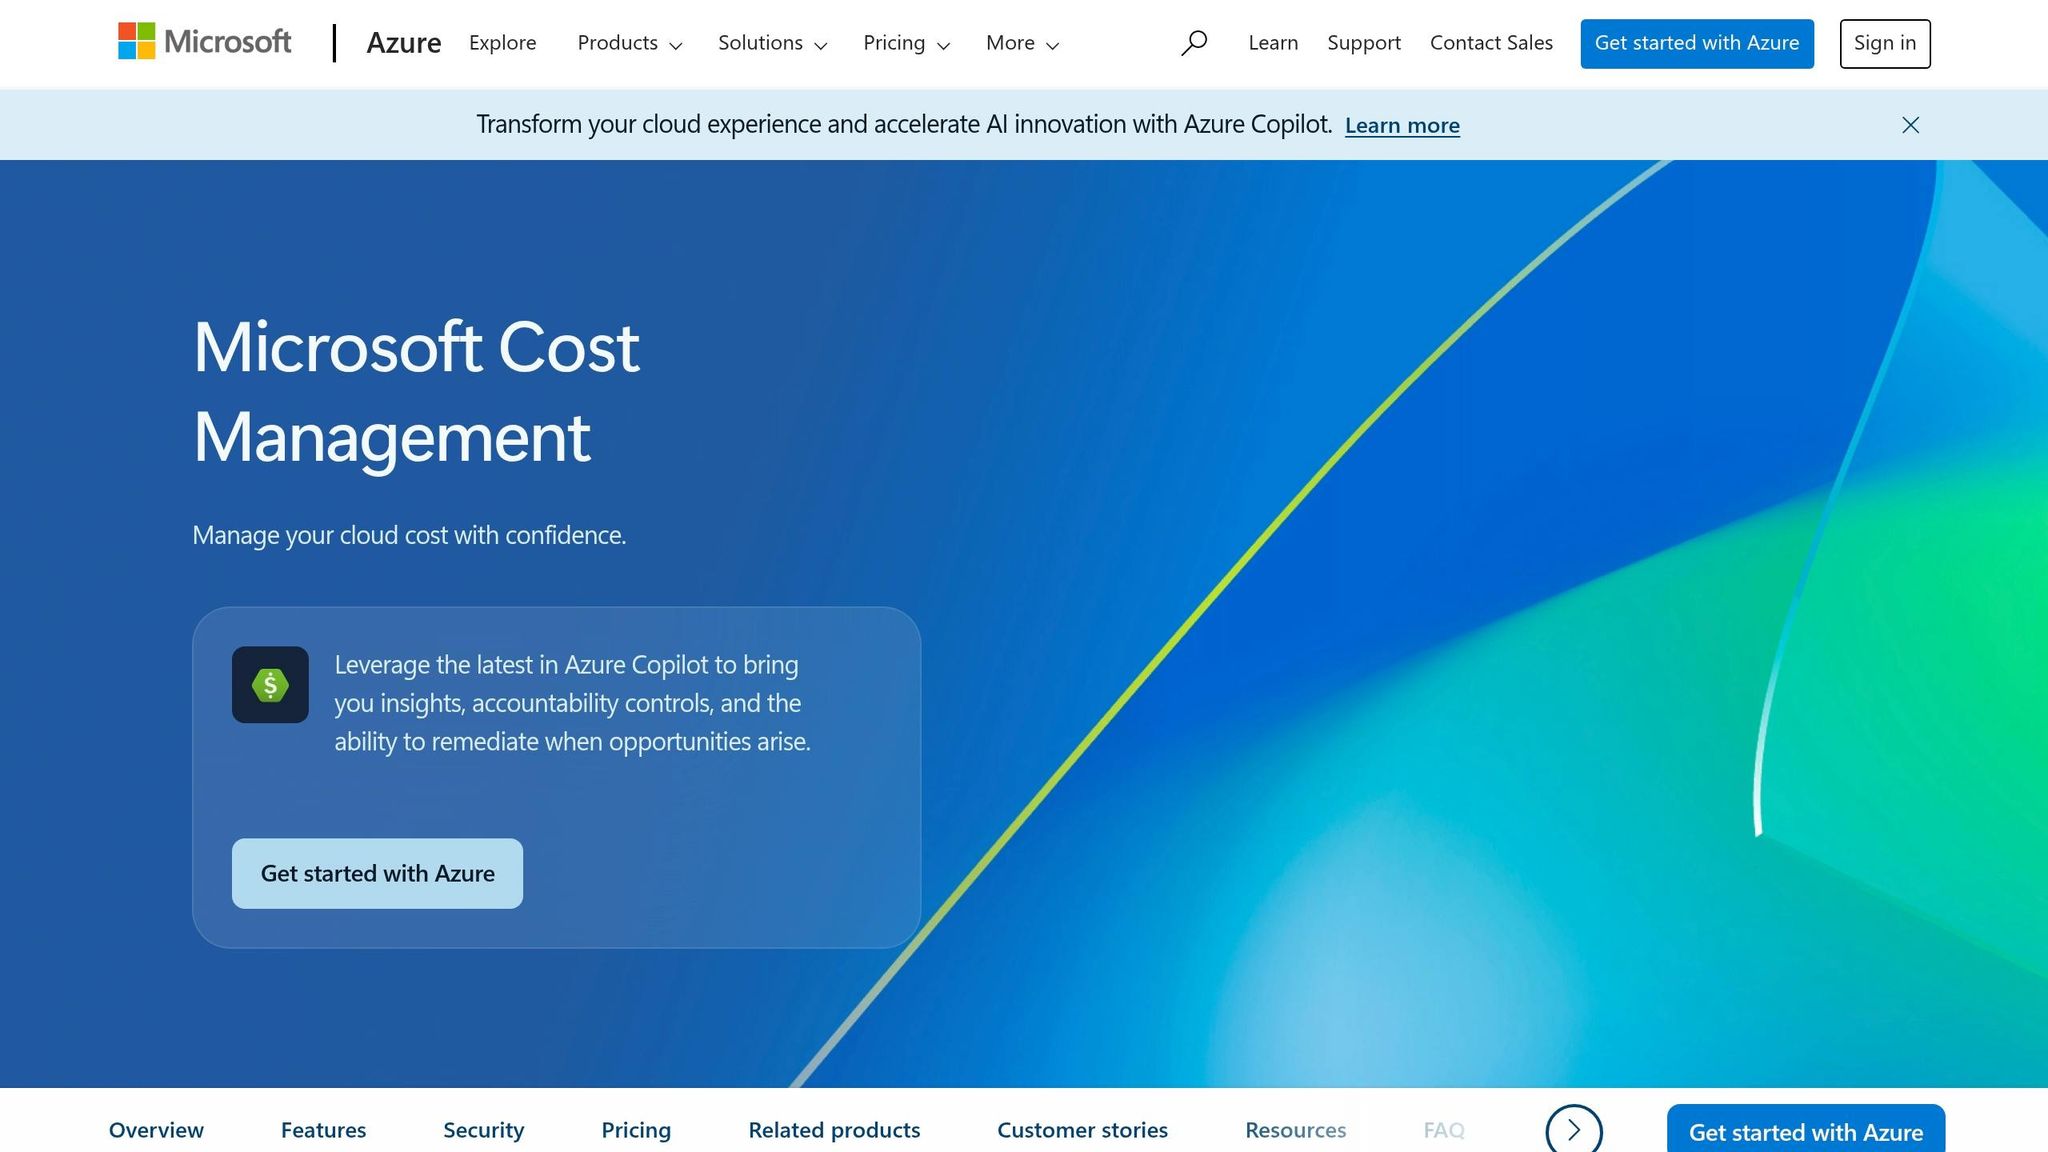Image resolution: width=2048 pixels, height=1152 pixels.
Task: Go to the Azure home link
Action: pos(404,43)
